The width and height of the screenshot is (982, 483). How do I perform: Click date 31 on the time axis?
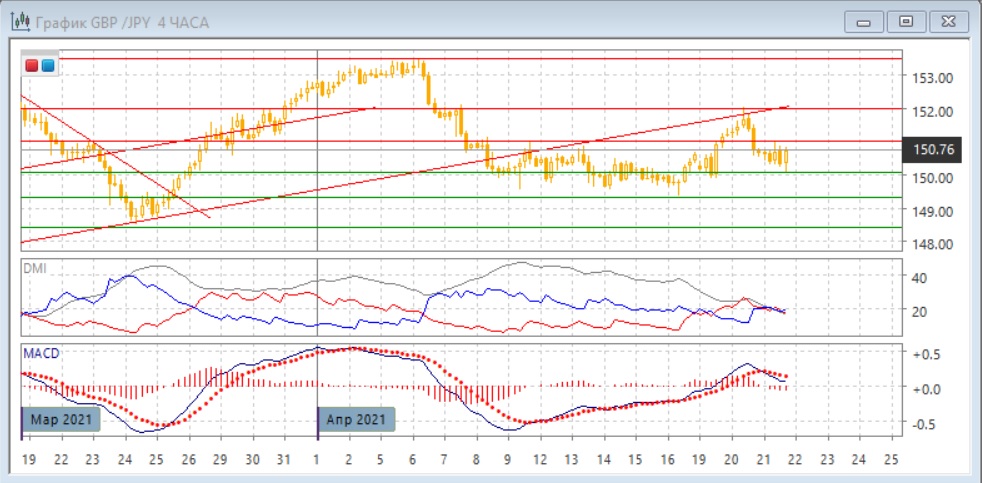point(284,459)
